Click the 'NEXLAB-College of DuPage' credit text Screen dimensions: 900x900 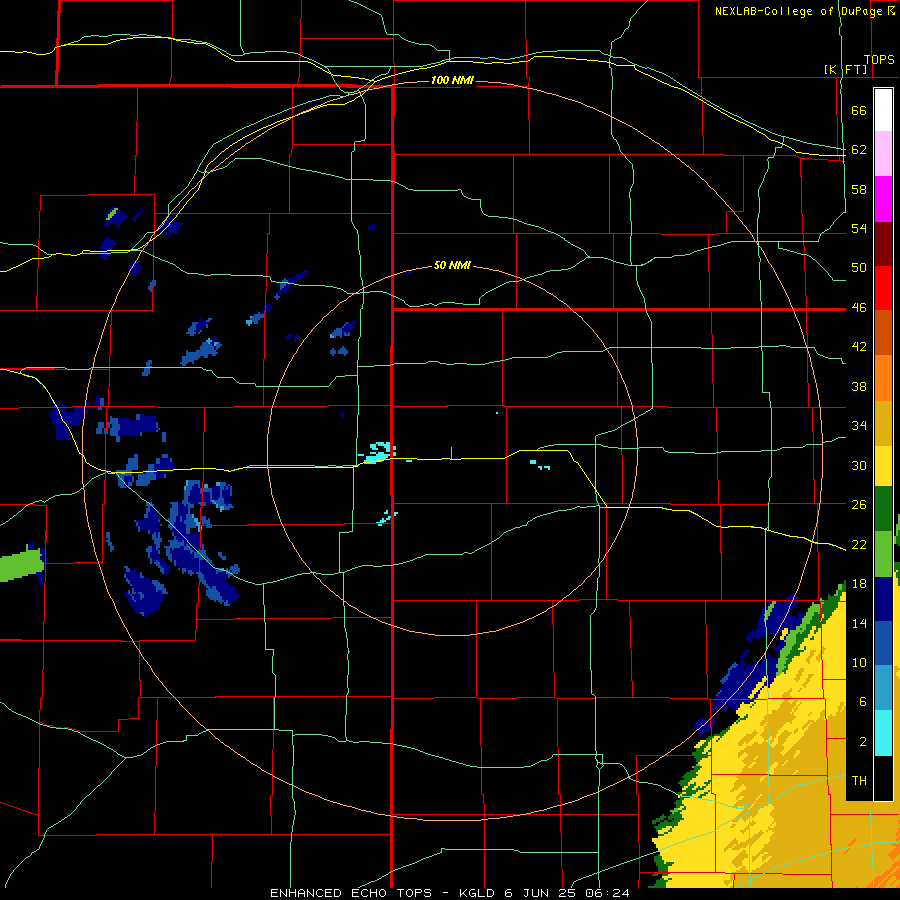798,11
